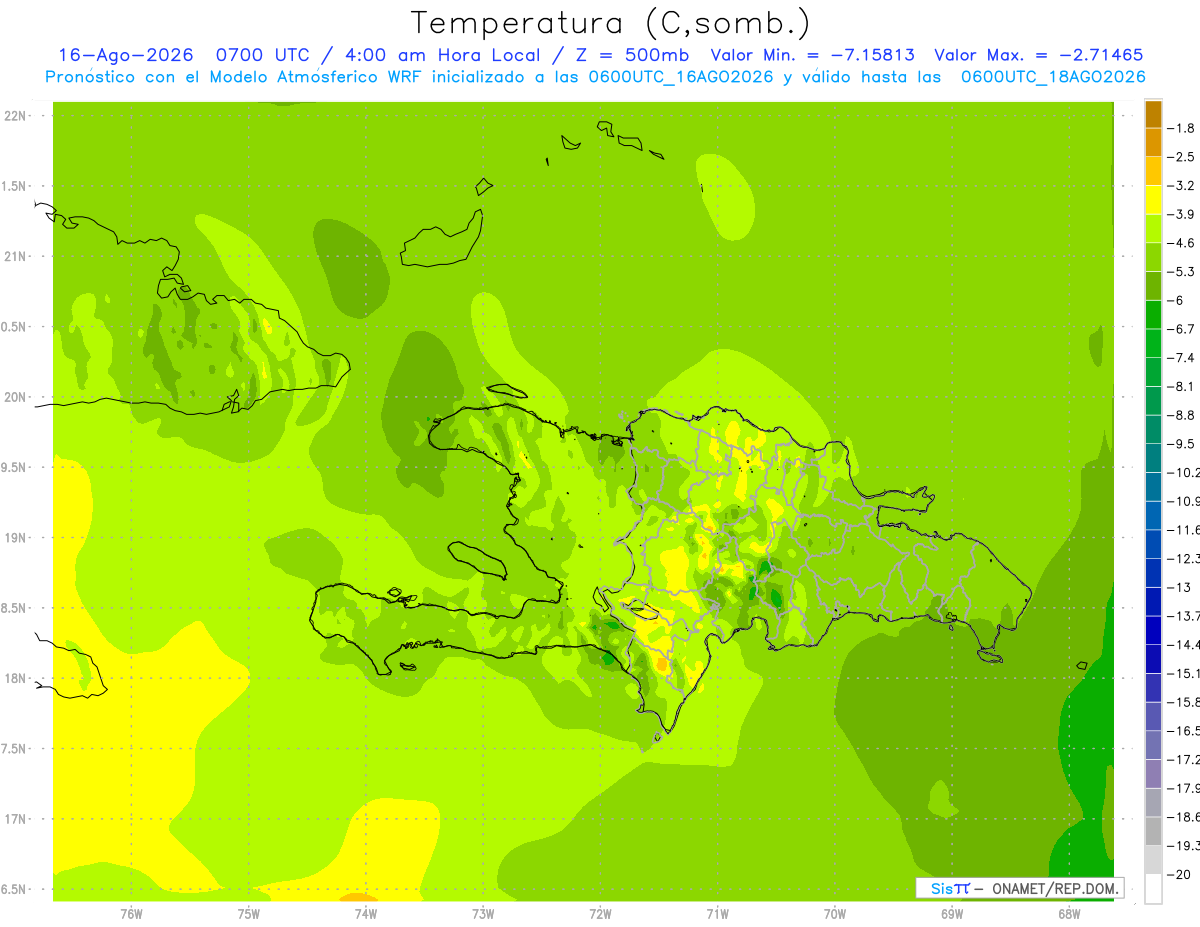1200x927 pixels.
Task: Click the -3.9 legend value
Action: tap(1181, 215)
